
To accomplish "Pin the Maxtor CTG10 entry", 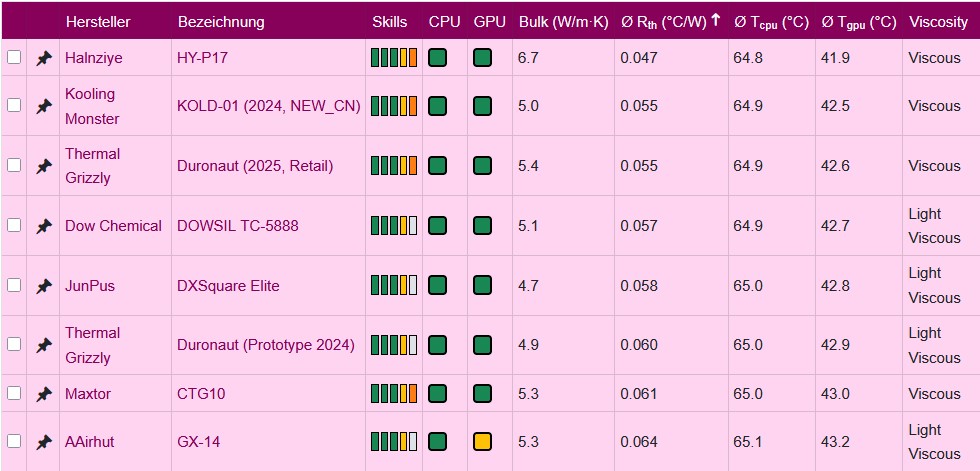I will tap(44, 394).
